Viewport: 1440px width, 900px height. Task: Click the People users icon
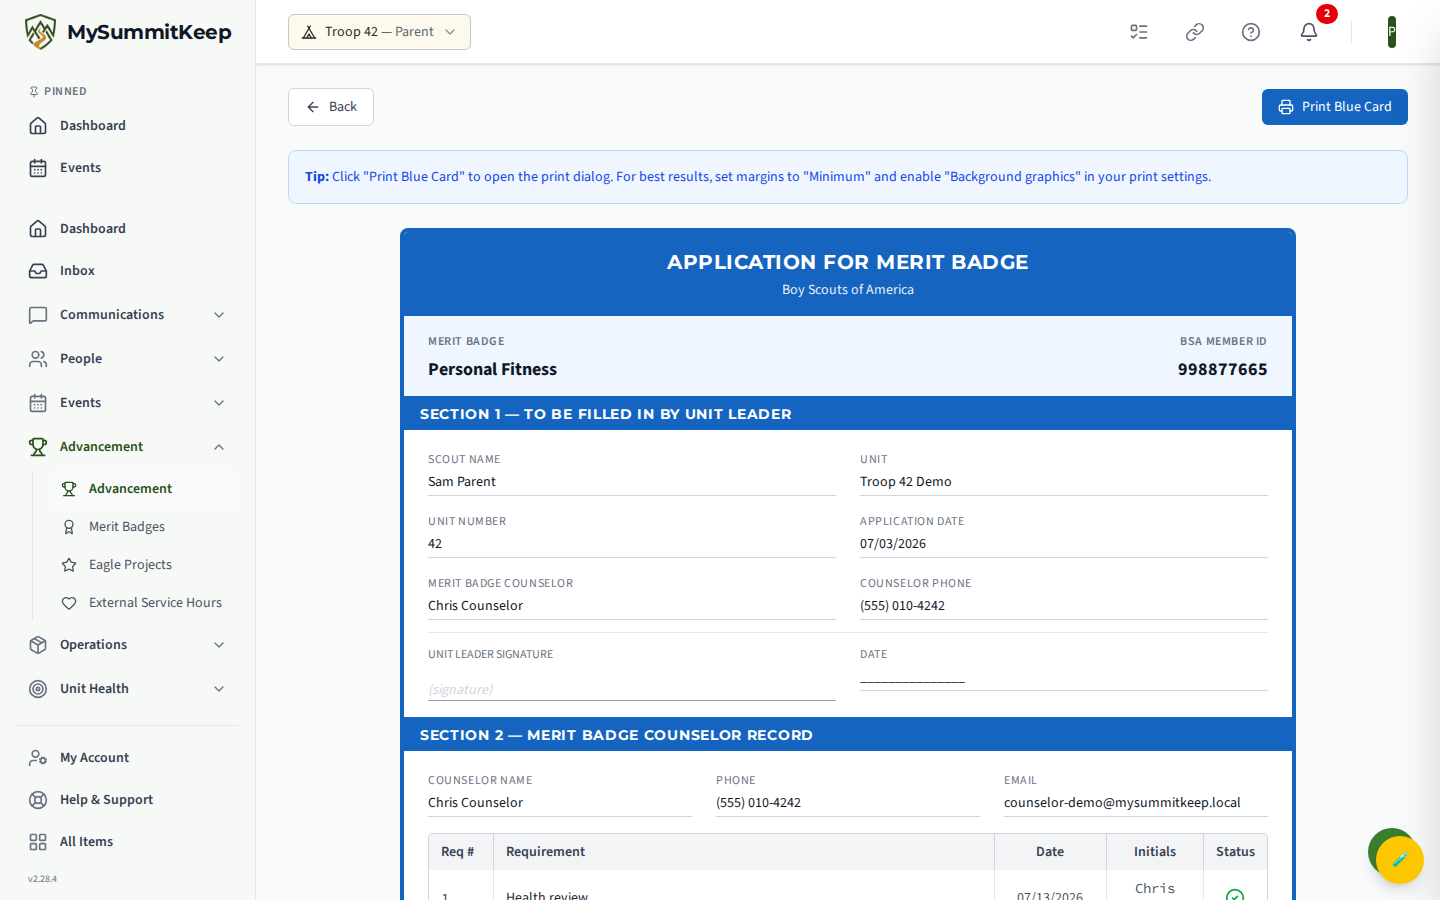point(38,359)
